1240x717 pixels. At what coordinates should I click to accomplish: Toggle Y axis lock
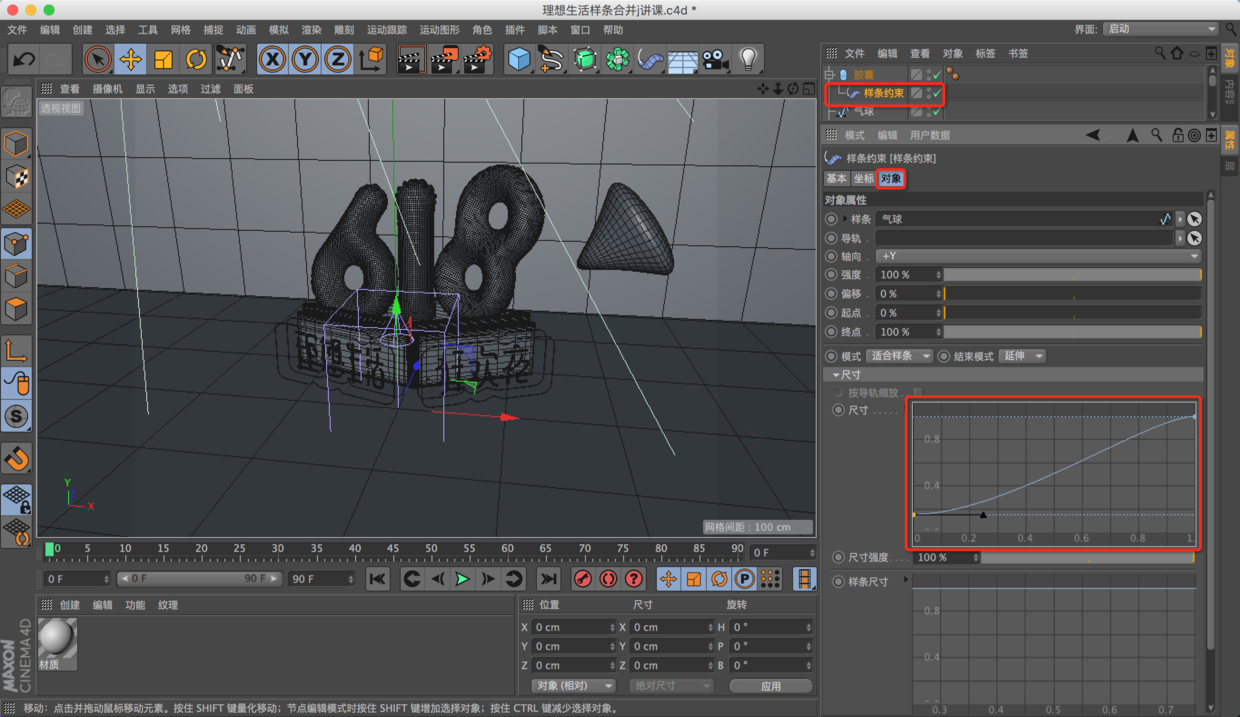(x=305, y=60)
